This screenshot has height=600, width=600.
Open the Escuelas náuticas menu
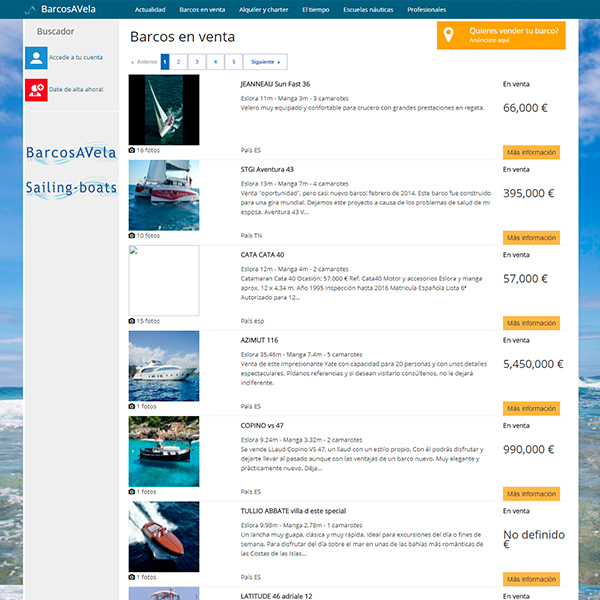coord(368,10)
